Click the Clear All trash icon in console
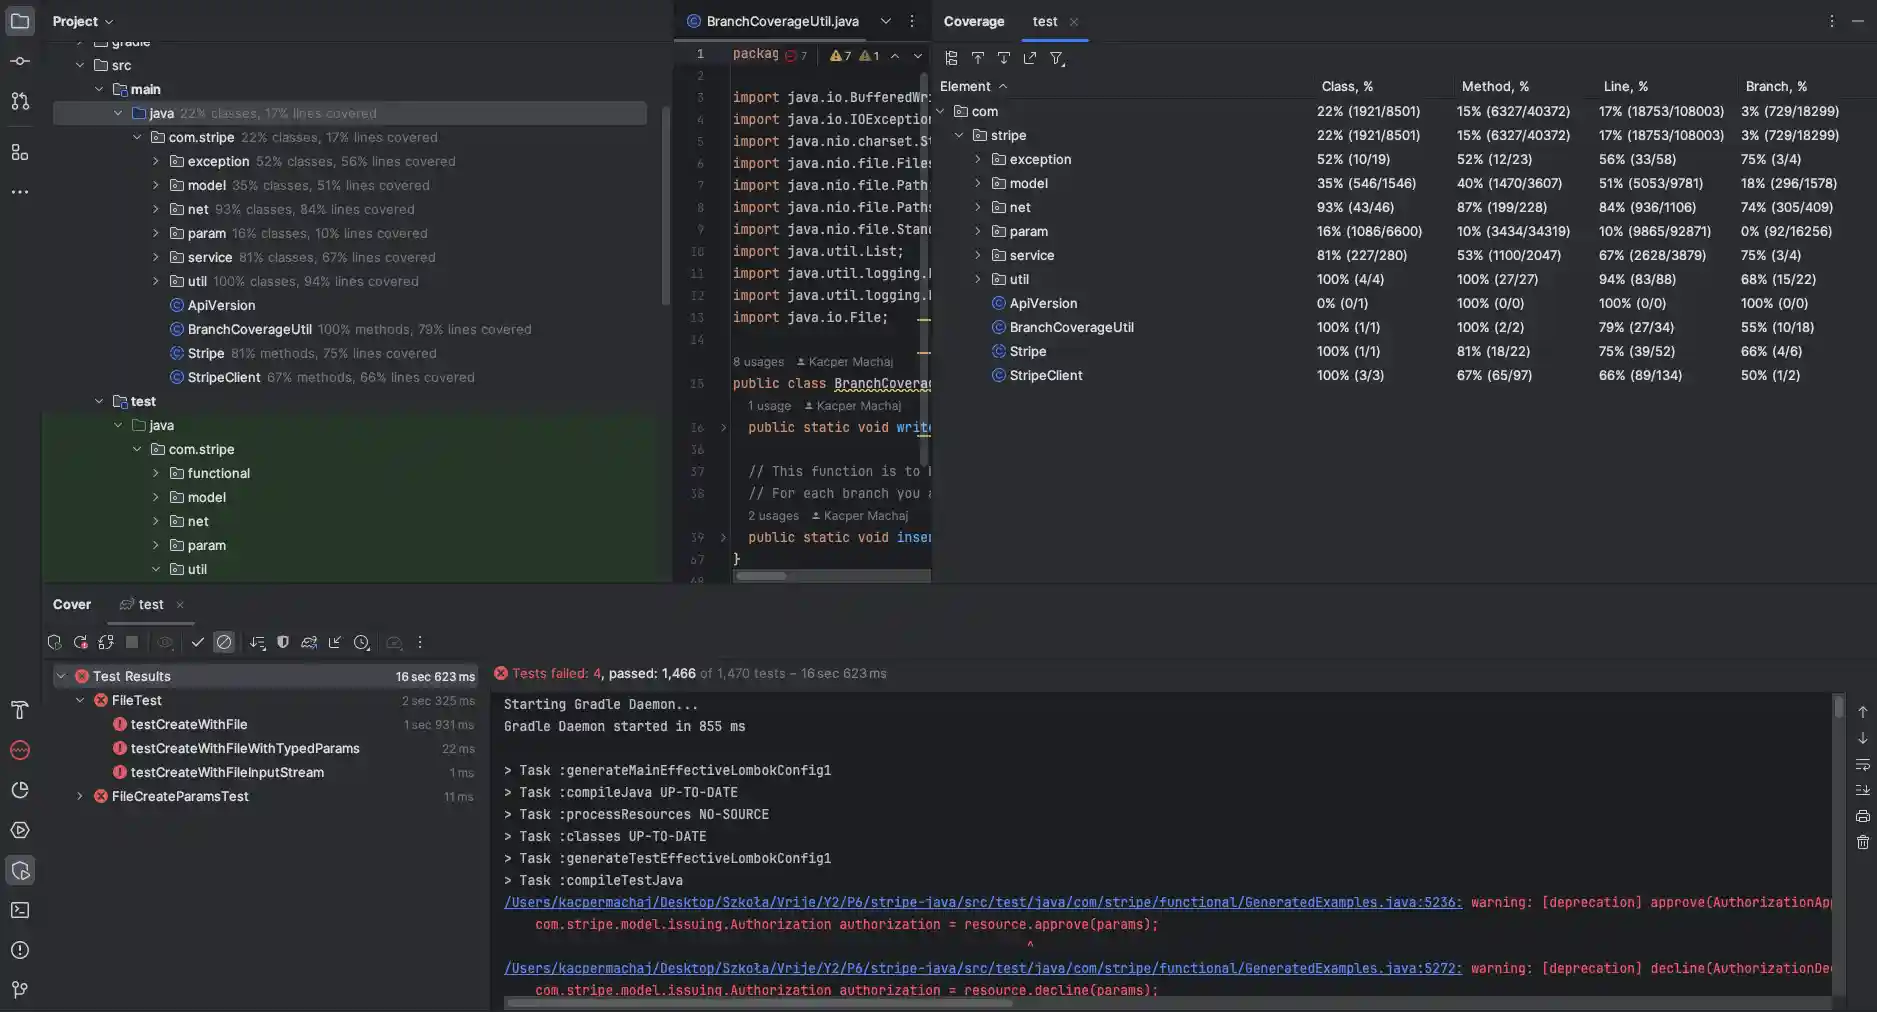The width and height of the screenshot is (1877, 1012). tap(1862, 843)
